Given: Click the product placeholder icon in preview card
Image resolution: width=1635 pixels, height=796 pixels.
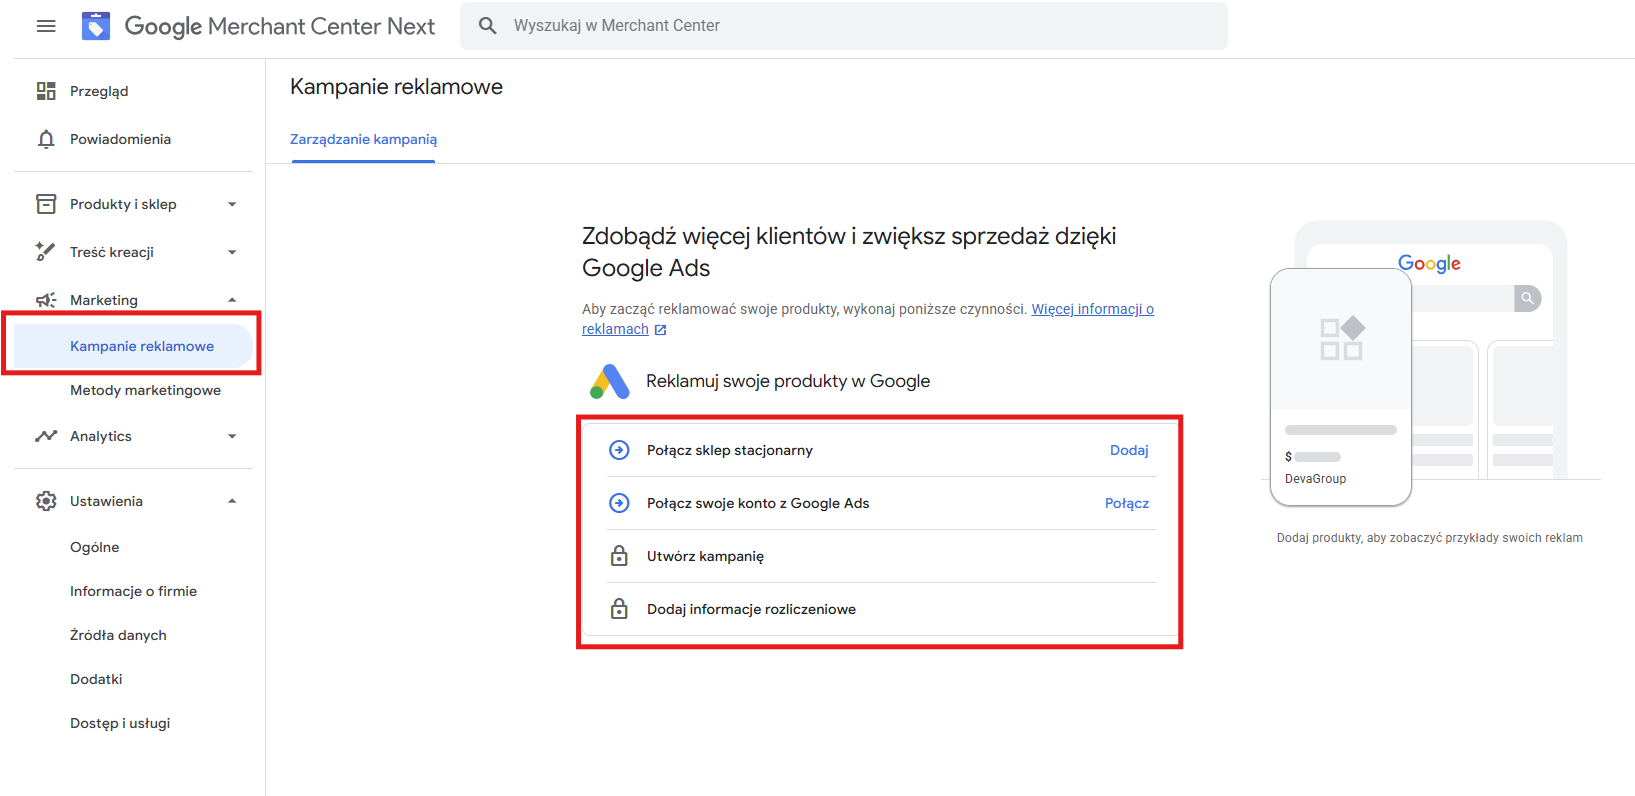Looking at the screenshot, I should pos(1342,338).
